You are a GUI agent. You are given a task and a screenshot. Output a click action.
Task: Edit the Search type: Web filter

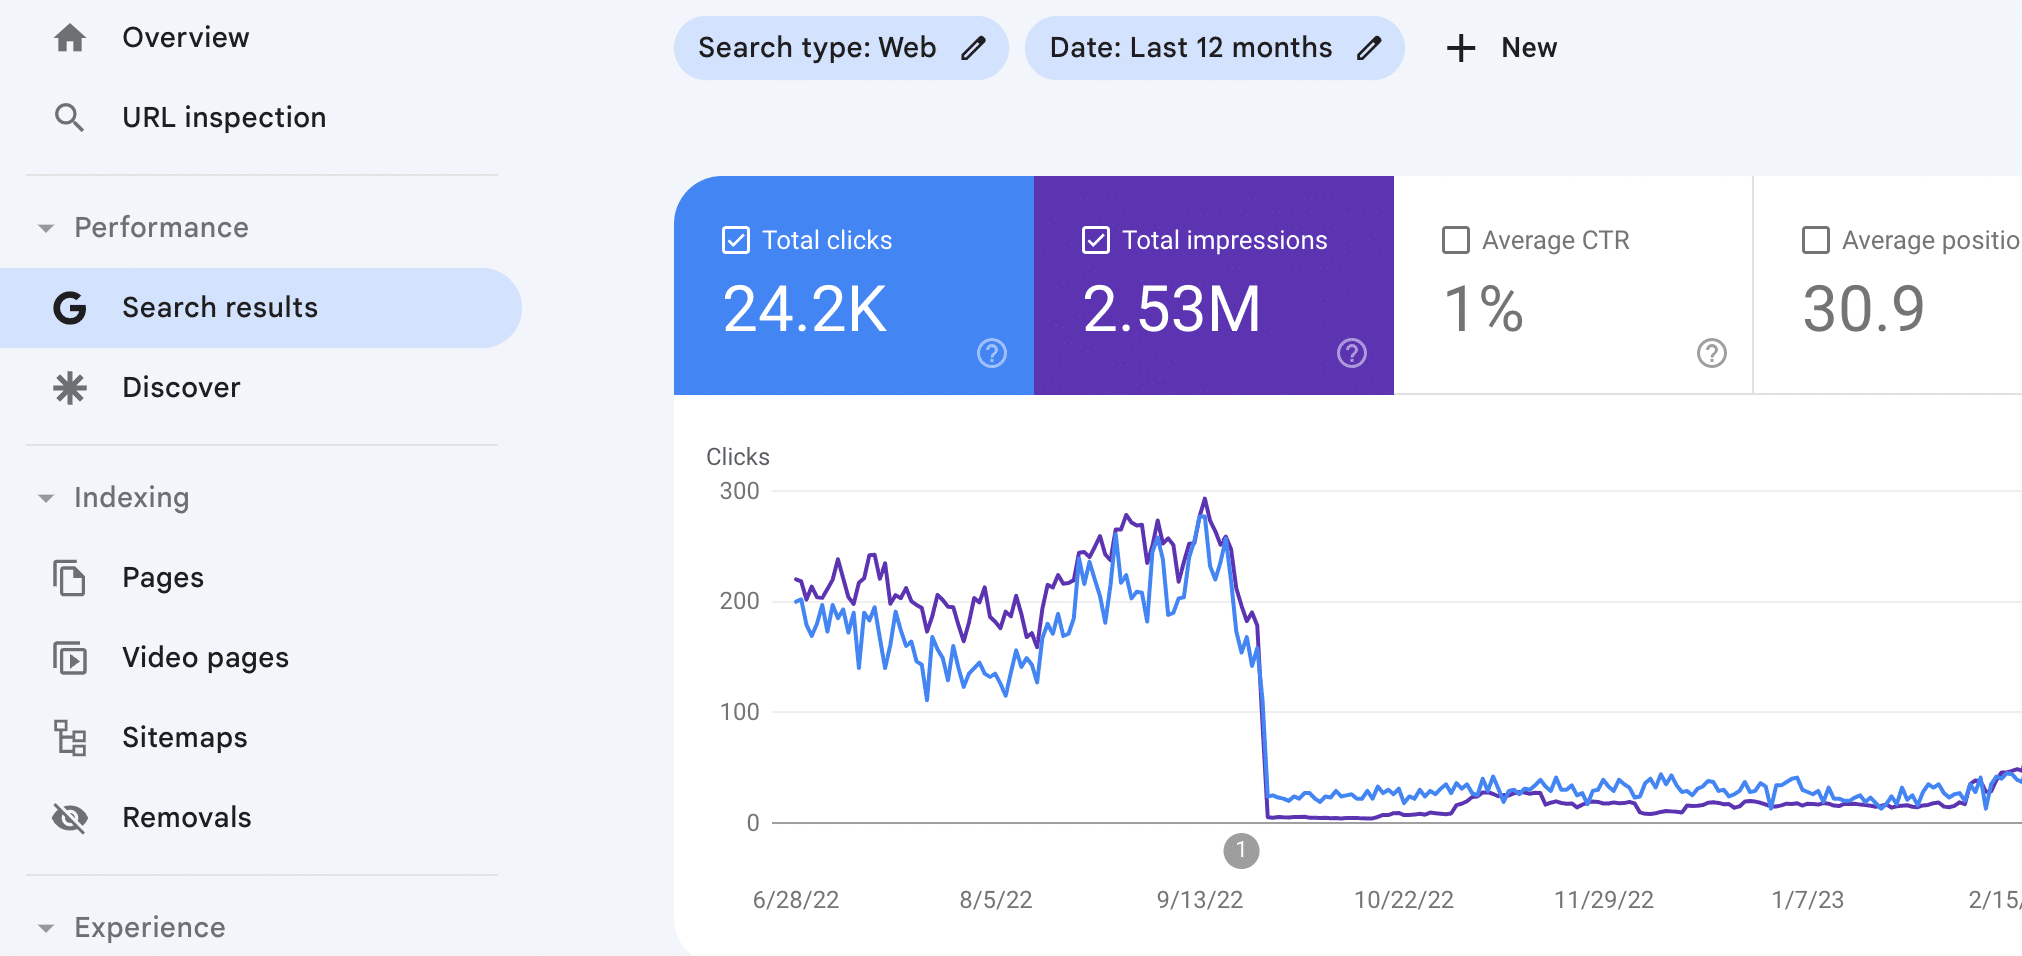[x=841, y=48]
